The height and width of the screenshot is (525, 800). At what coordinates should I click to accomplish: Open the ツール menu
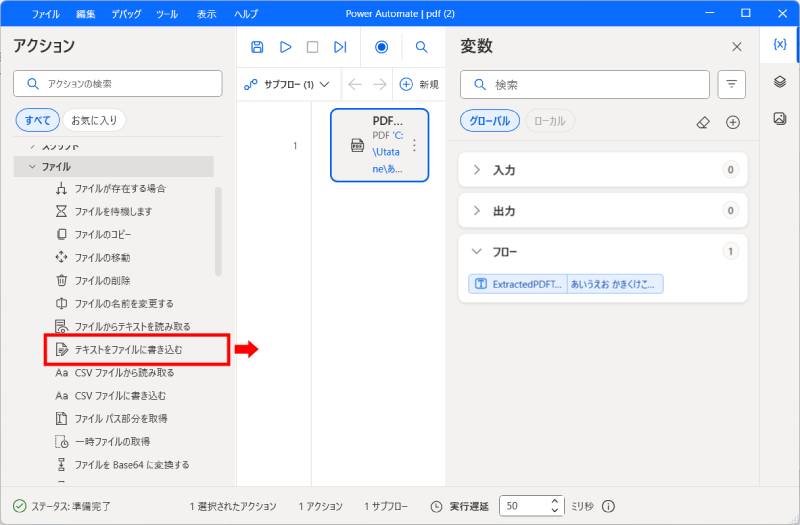167,14
